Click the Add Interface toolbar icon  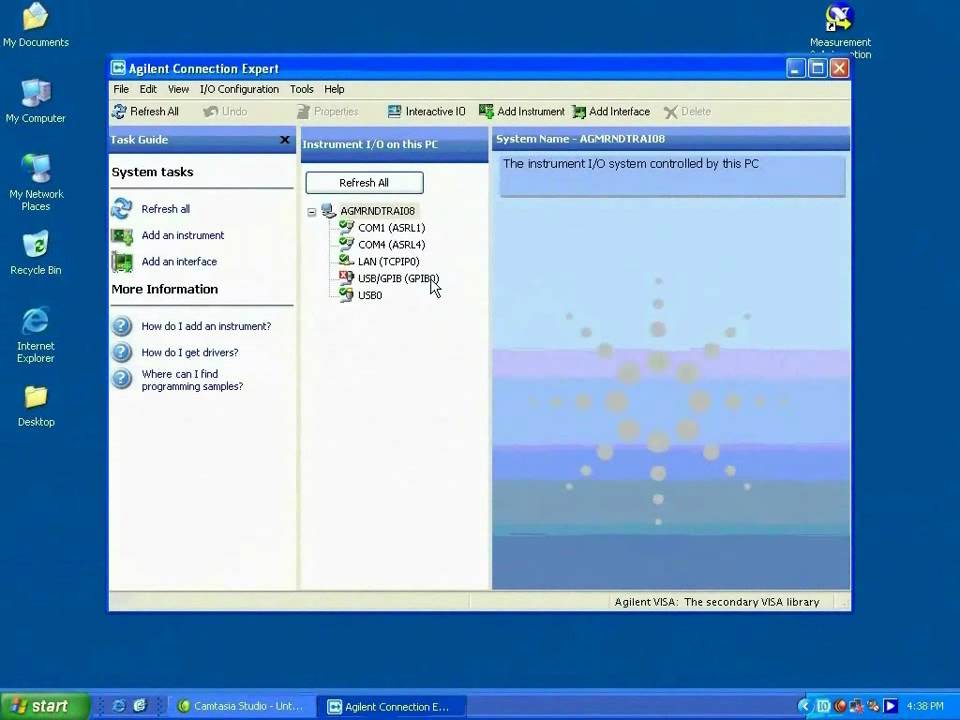coord(579,112)
